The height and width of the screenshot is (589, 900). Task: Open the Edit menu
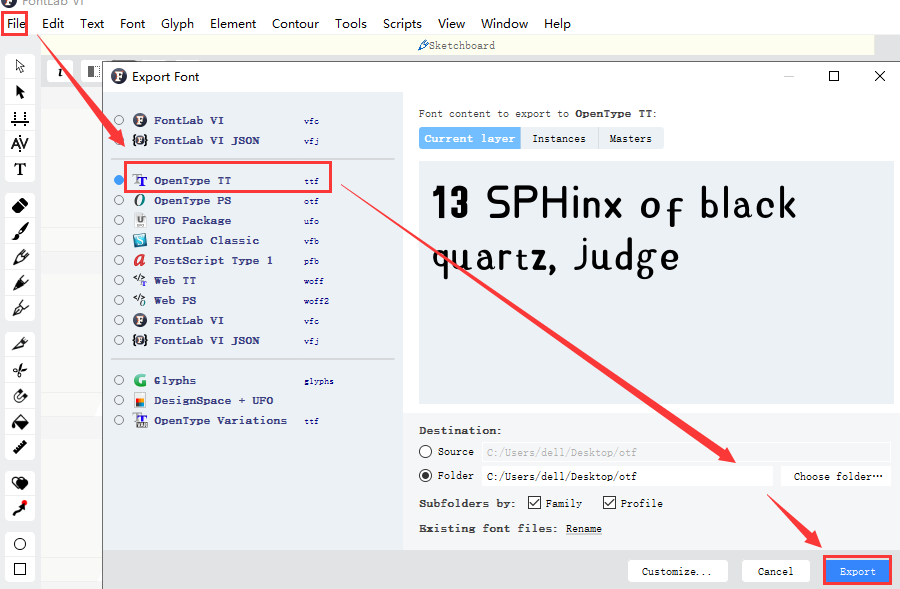tap(53, 24)
